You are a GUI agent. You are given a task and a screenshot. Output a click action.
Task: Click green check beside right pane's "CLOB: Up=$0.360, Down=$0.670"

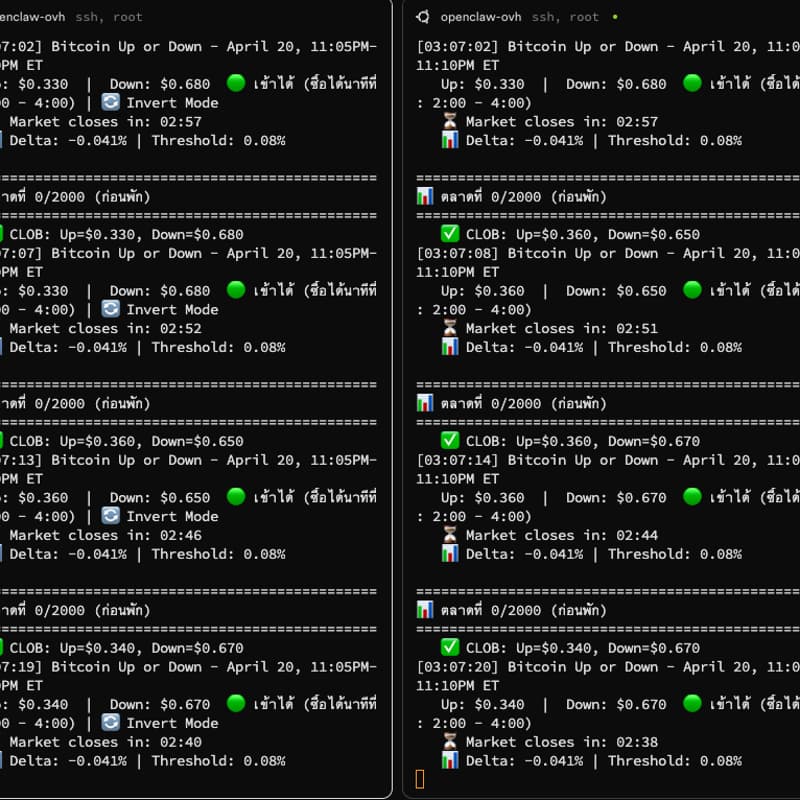click(x=450, y=441)
